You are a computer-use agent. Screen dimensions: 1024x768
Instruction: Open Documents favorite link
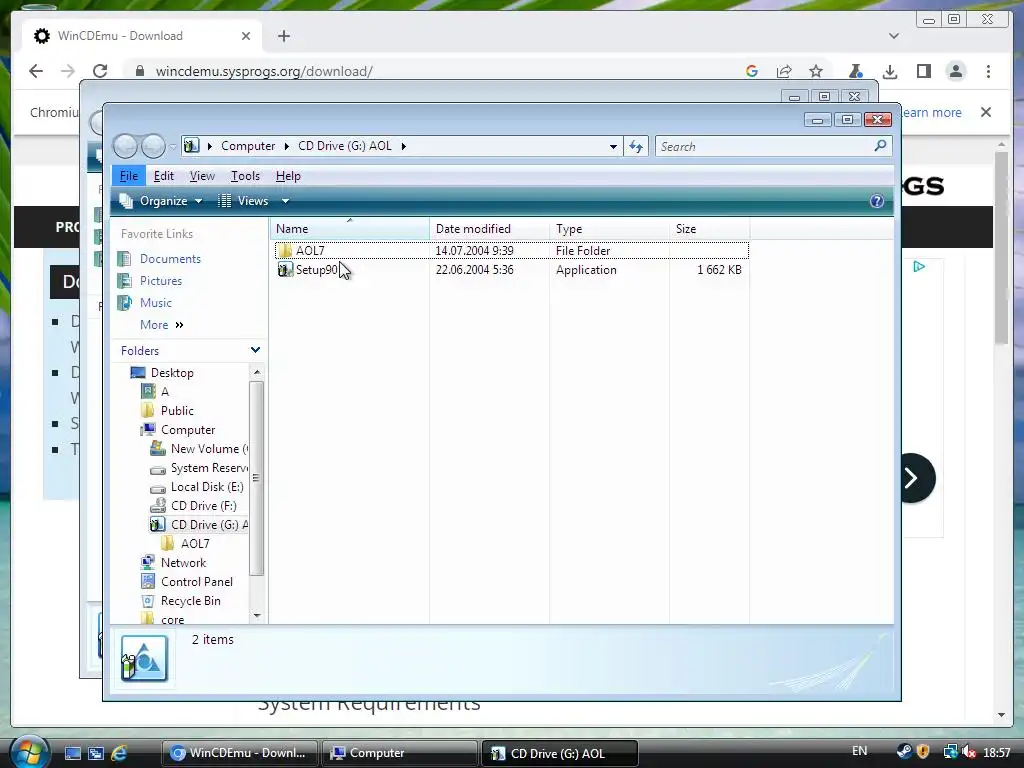(170, 259)
